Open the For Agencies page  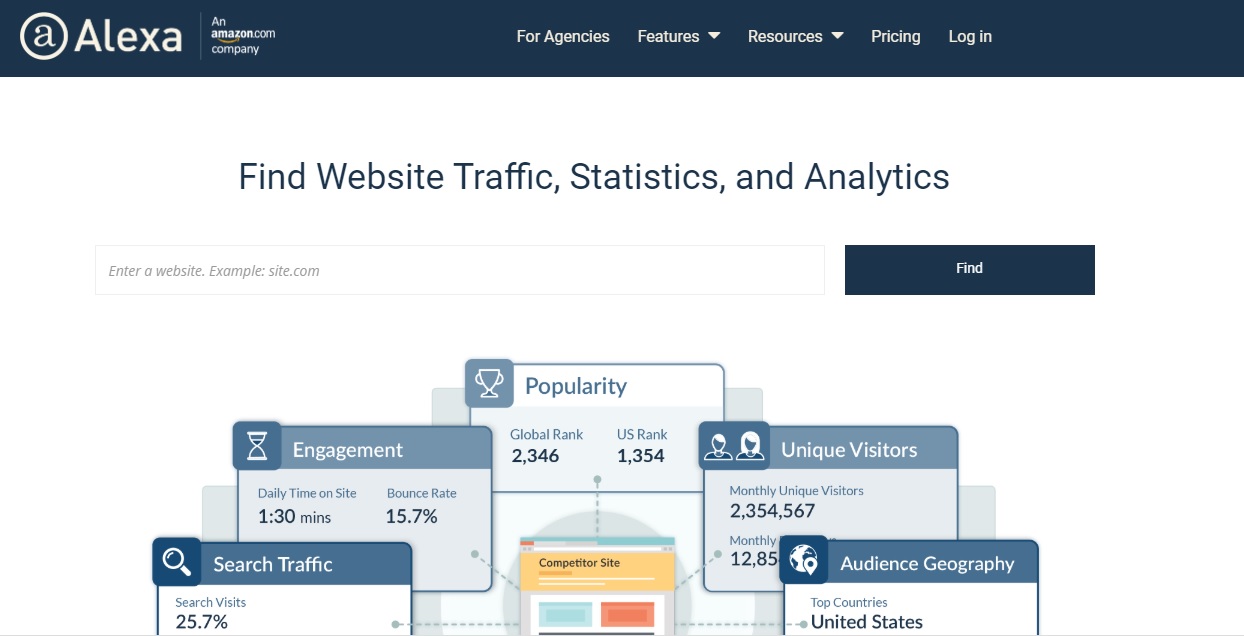pyautogui.click(x=563, y=36)
